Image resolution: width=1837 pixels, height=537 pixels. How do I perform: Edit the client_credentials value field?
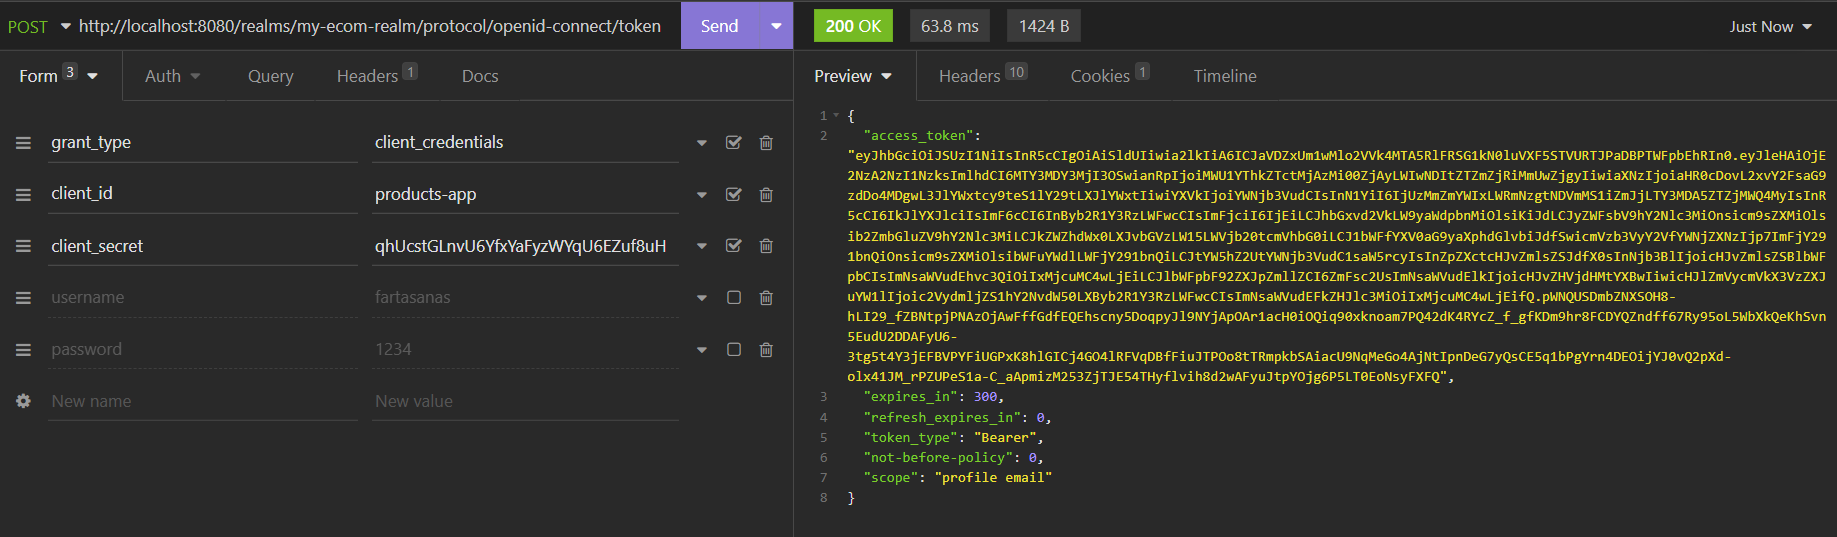pyautogui.click(x=526, y=143)
